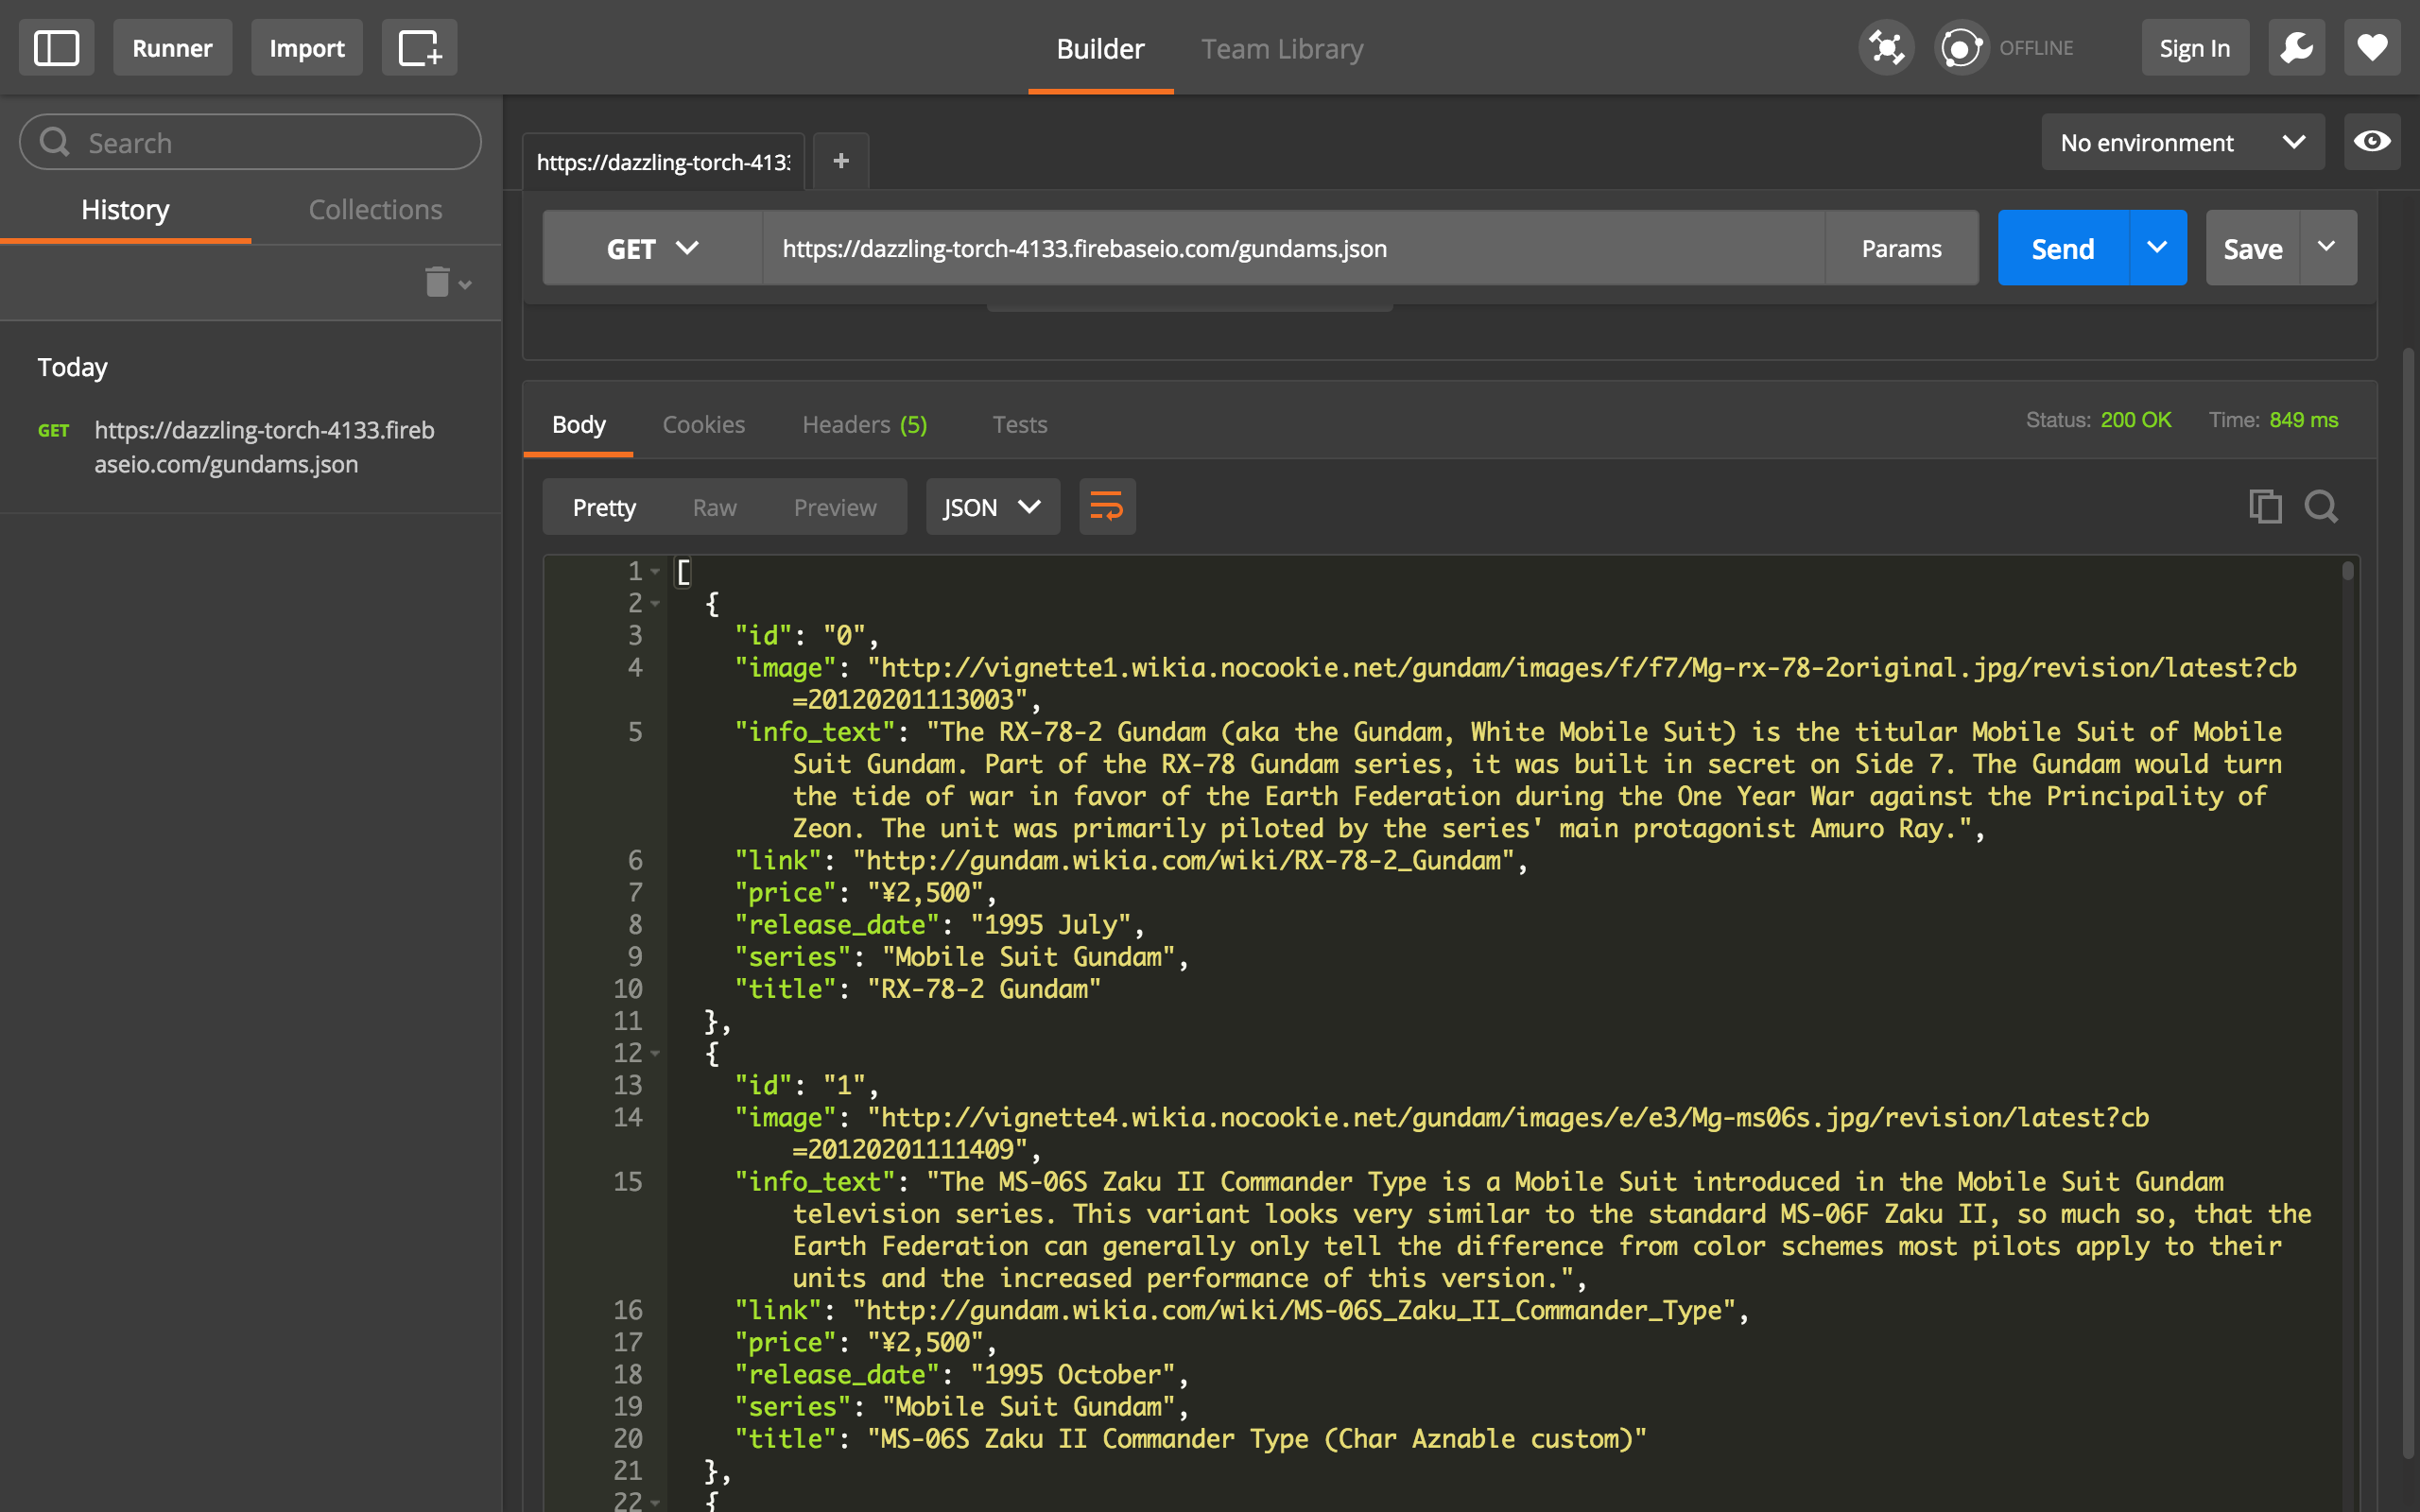
Task: Click the blue Send button
Action: pyautogui.click(x=2062, y=248)
